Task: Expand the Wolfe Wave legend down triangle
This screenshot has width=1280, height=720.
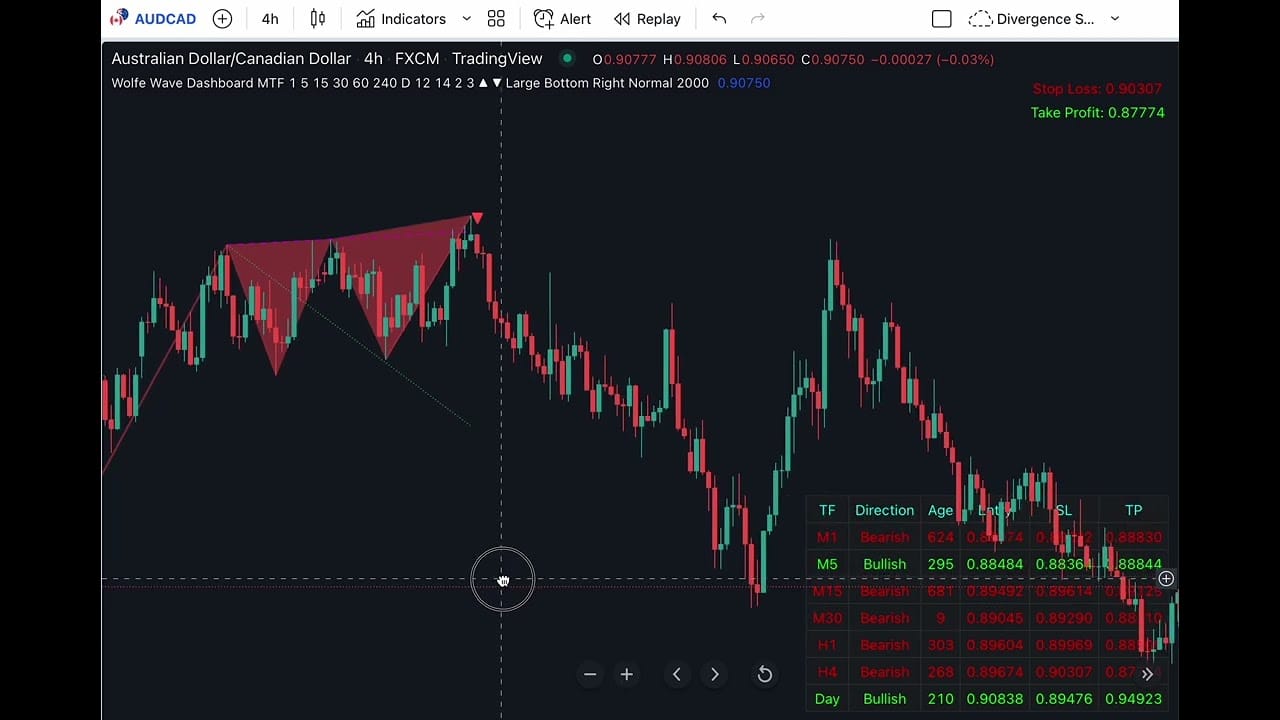Action: [497, 83]
